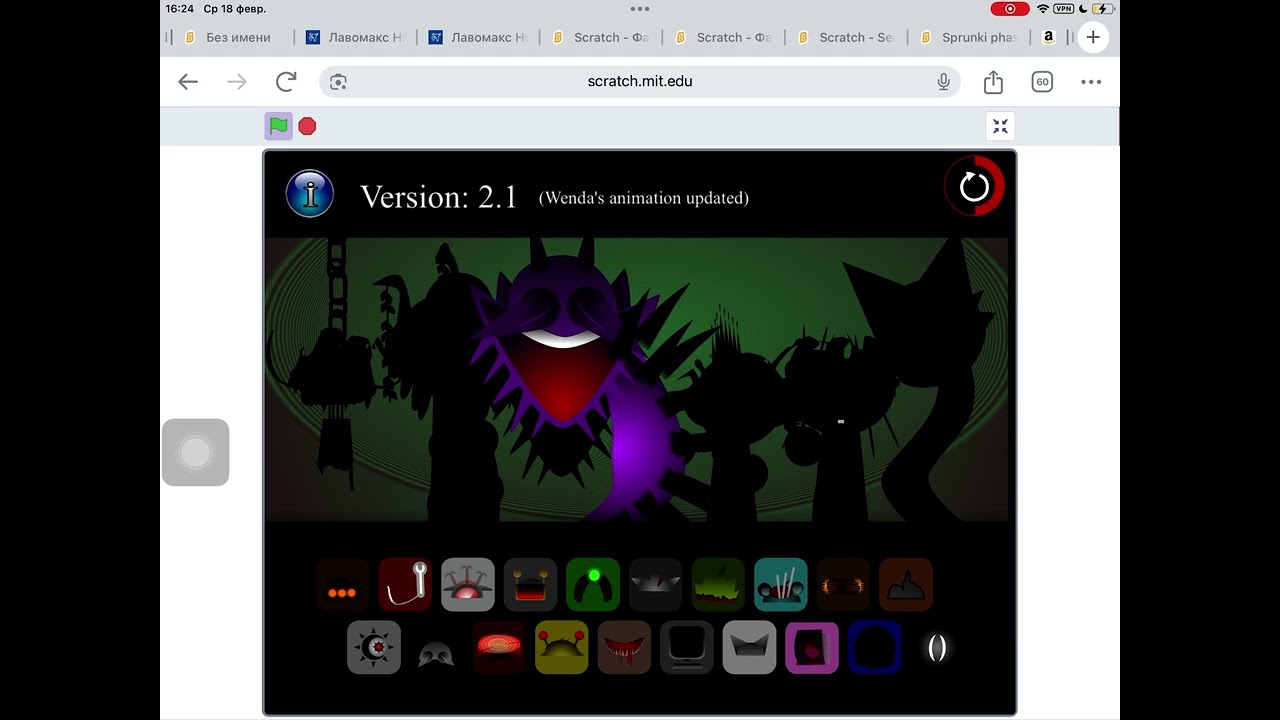The width and height of the screenshot is (1280, 720).
Task: Switch to the 'Sprunki phas' tab
Action: click(x=969, y=37)
